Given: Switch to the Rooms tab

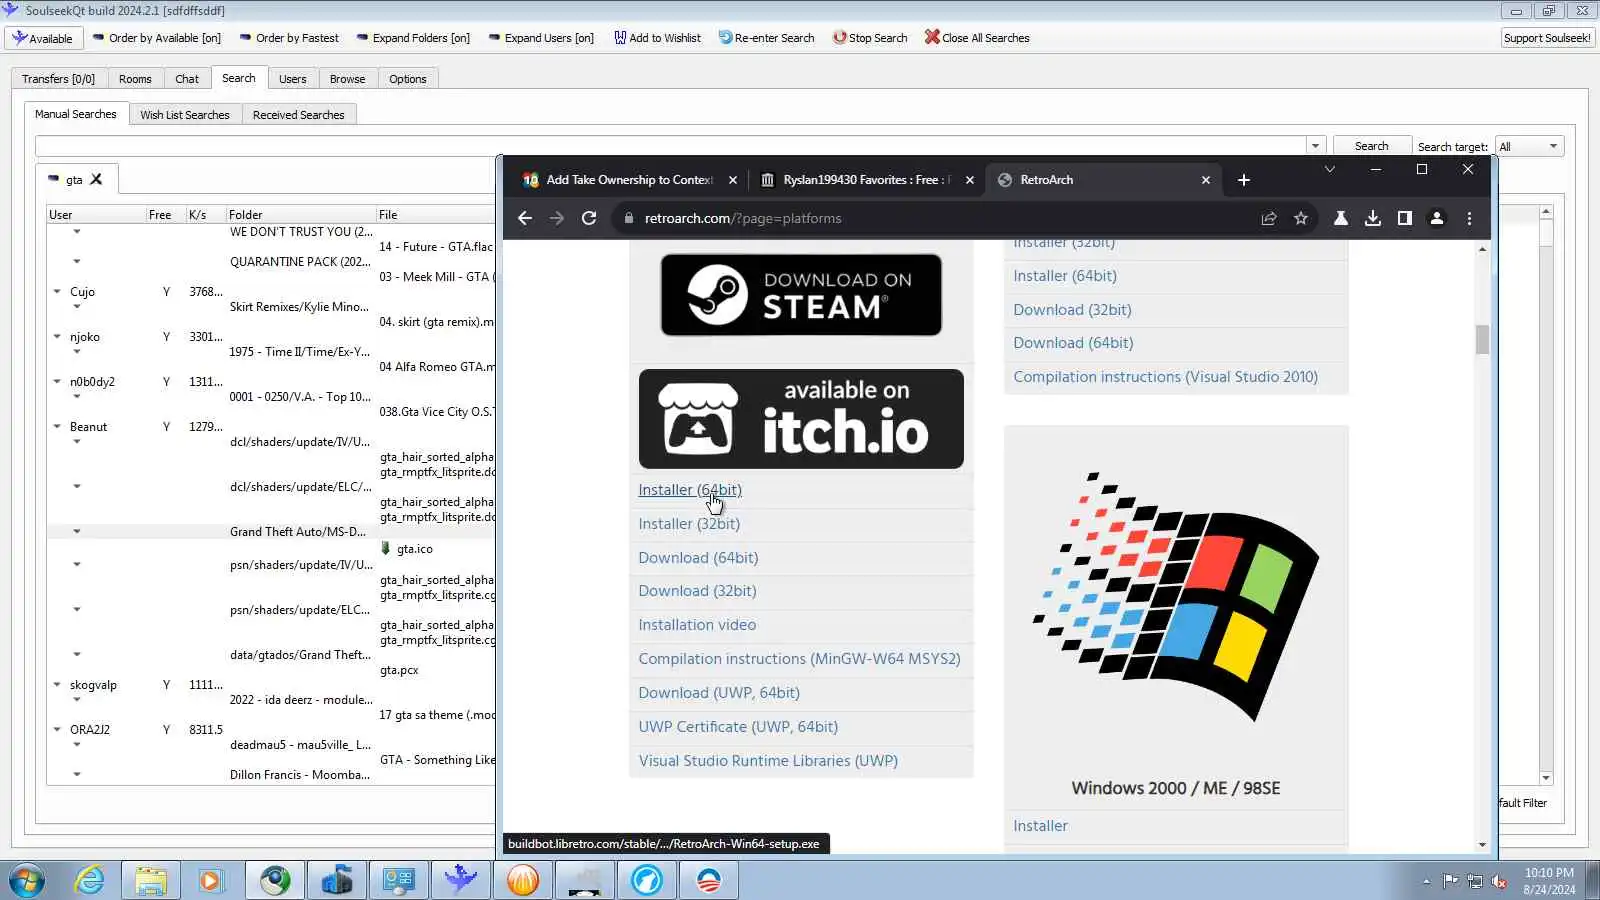Looking at the screenshot, I should (x=135, y=79).
